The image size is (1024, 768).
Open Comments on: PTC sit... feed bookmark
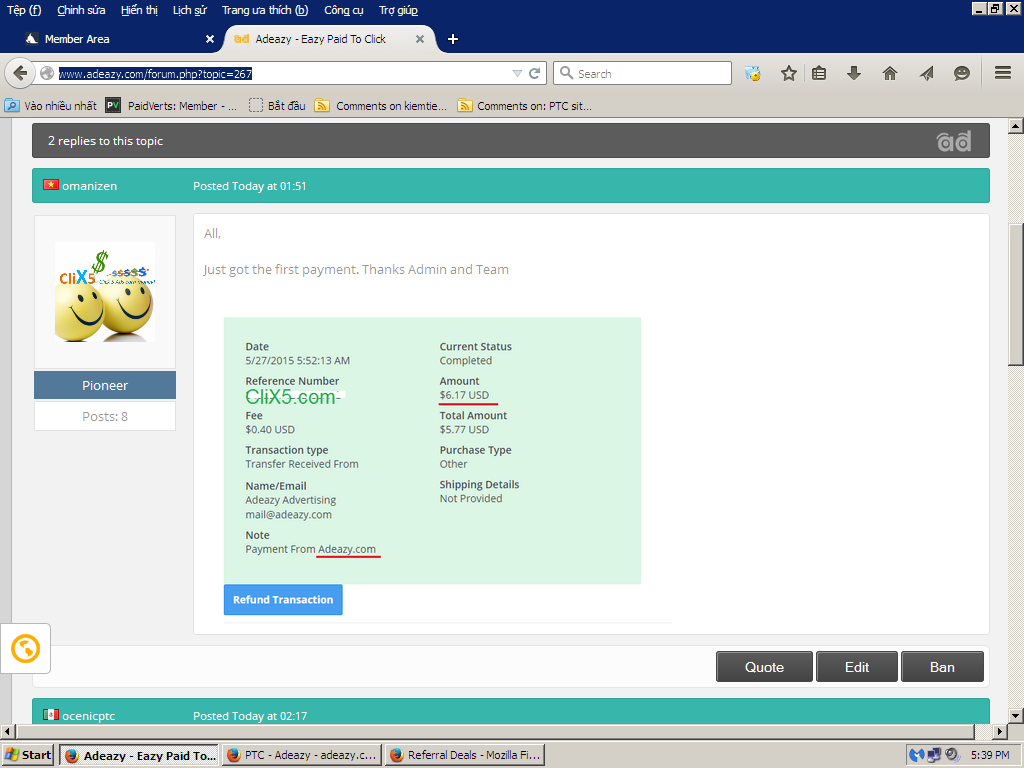tap(525, 106)
